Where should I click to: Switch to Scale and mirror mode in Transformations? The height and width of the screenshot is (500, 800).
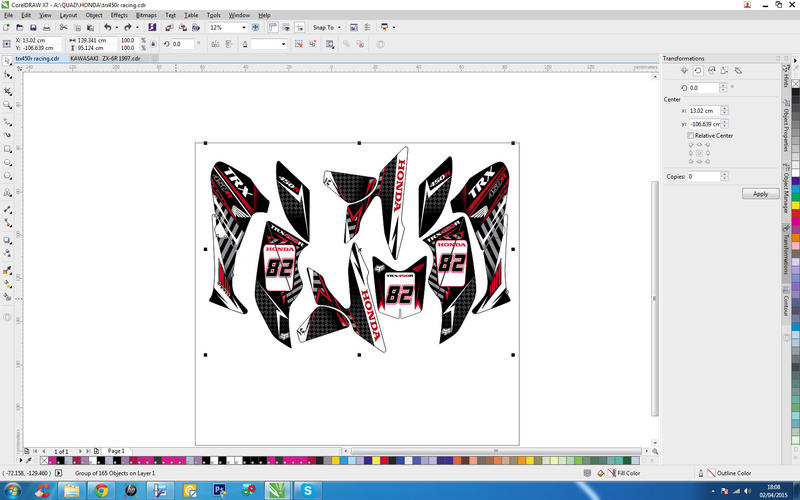(711, 71)
